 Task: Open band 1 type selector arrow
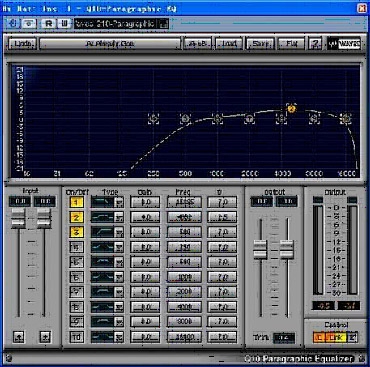[119, 202]
